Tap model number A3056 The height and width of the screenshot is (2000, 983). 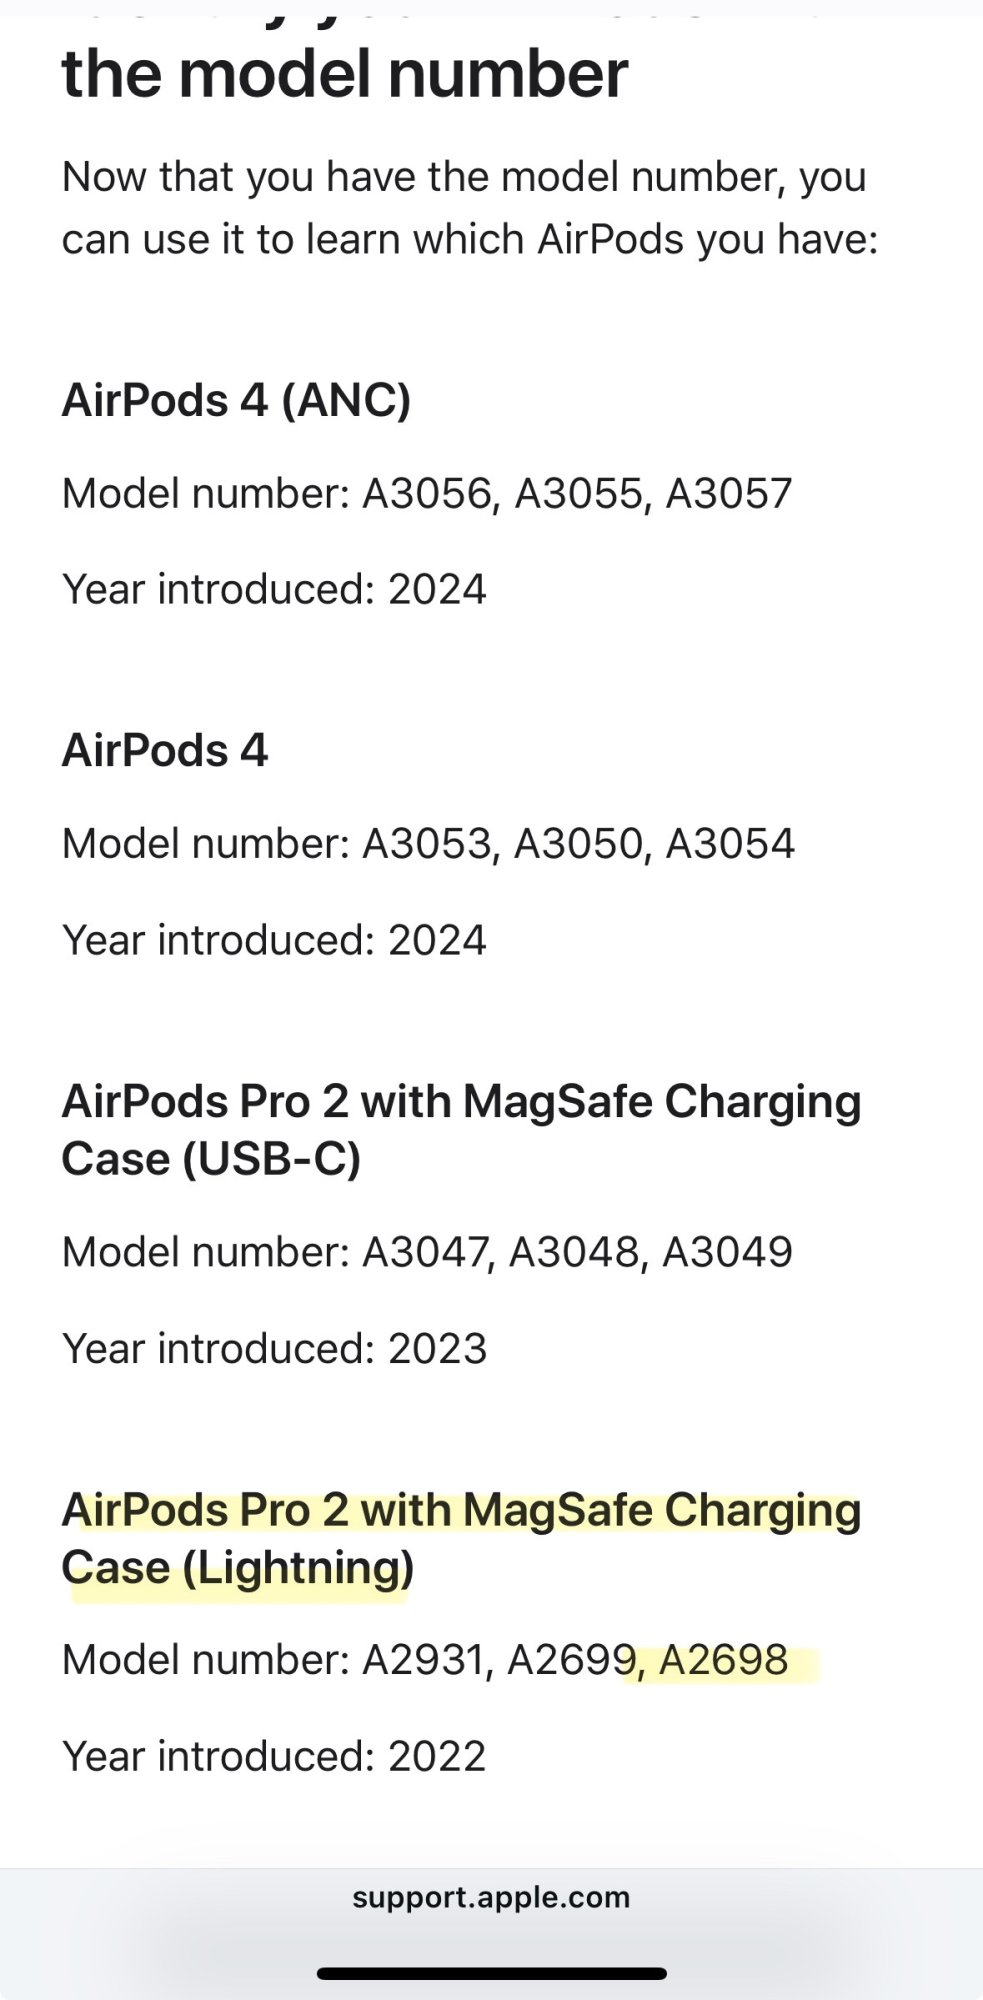click(x=428, y=494)
